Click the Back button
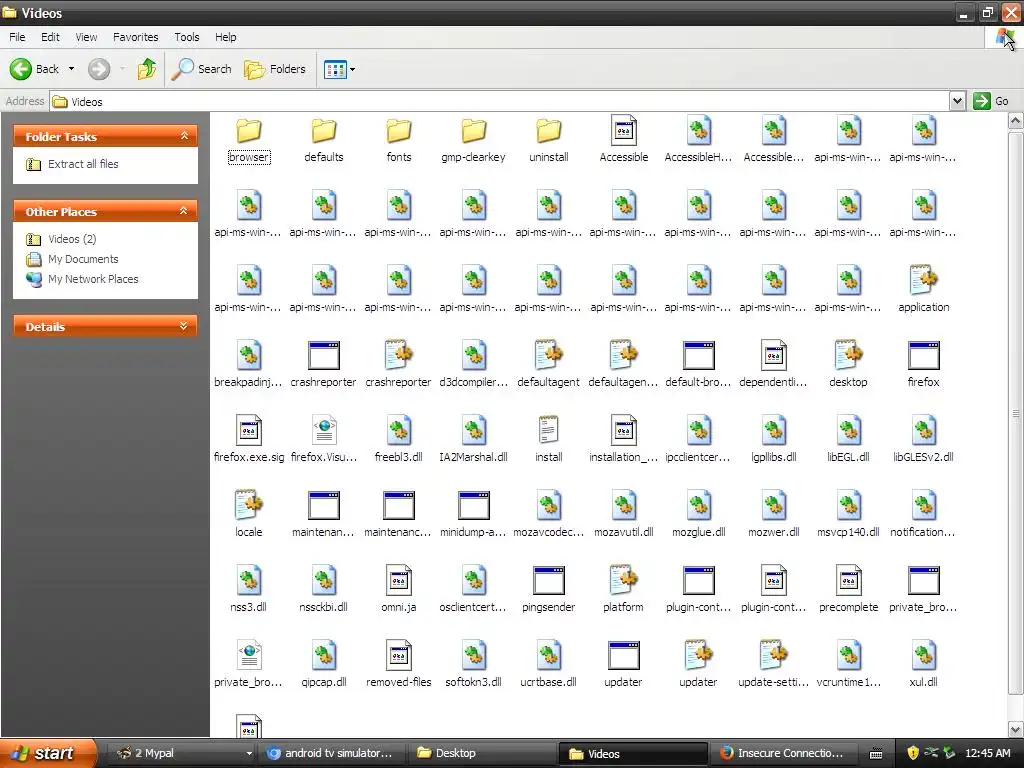 pos(34,69)
